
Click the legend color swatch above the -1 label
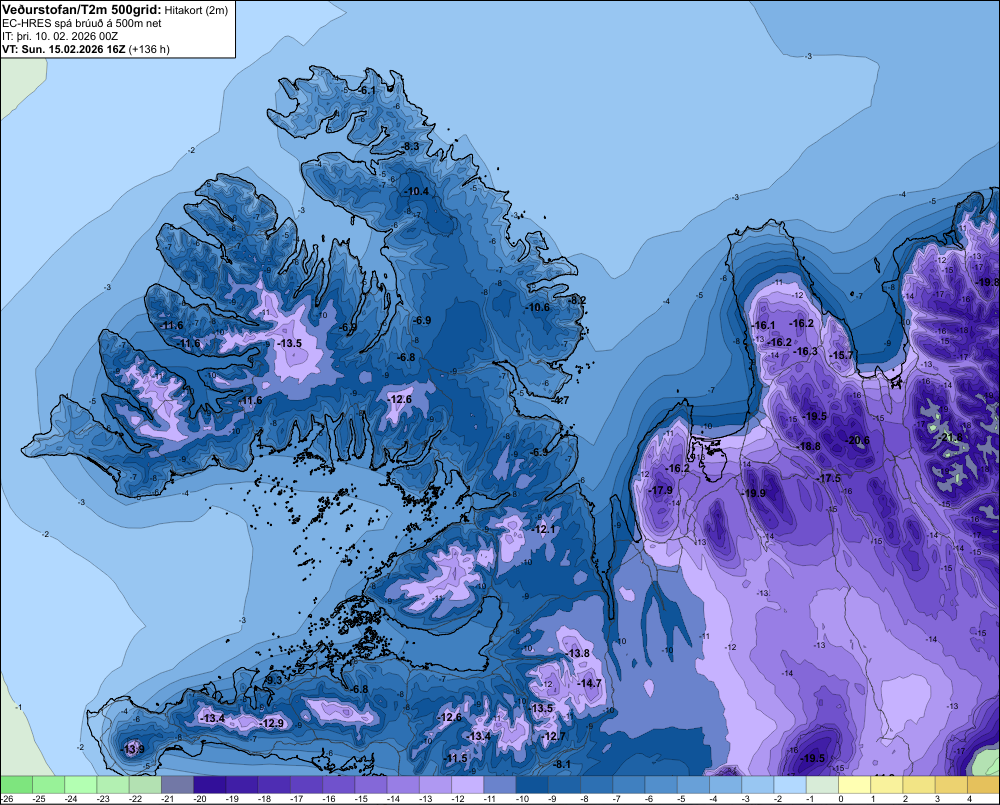[x=822, y=784]
